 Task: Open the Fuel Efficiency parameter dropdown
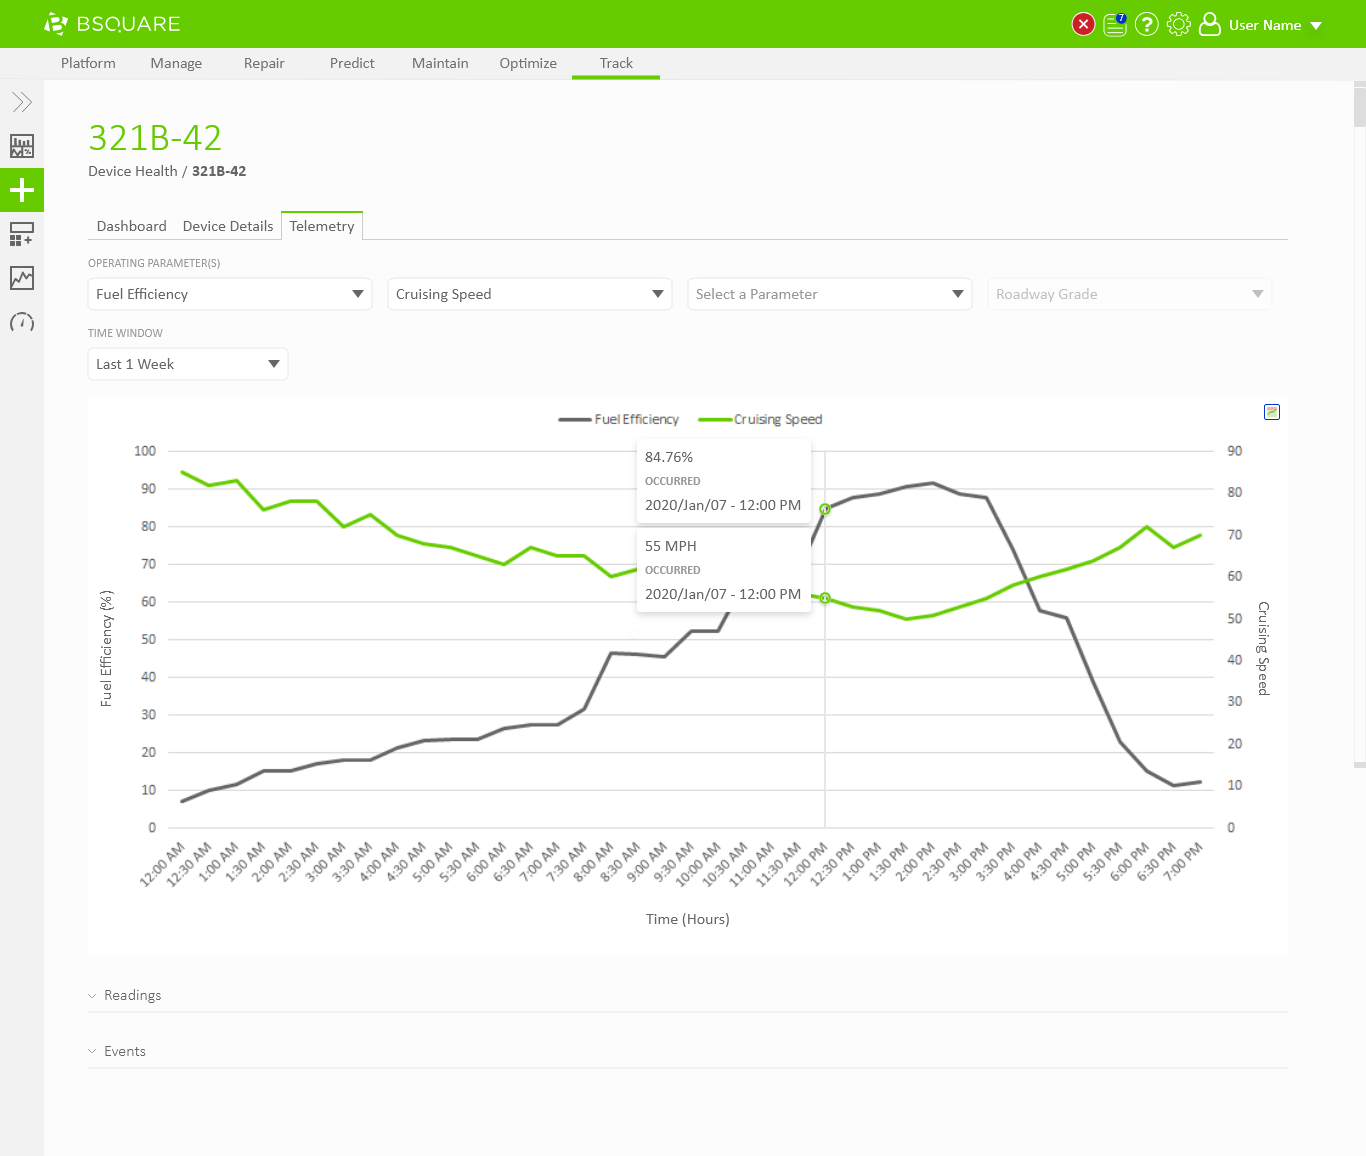pyautogui.click(x=230, y=294)
